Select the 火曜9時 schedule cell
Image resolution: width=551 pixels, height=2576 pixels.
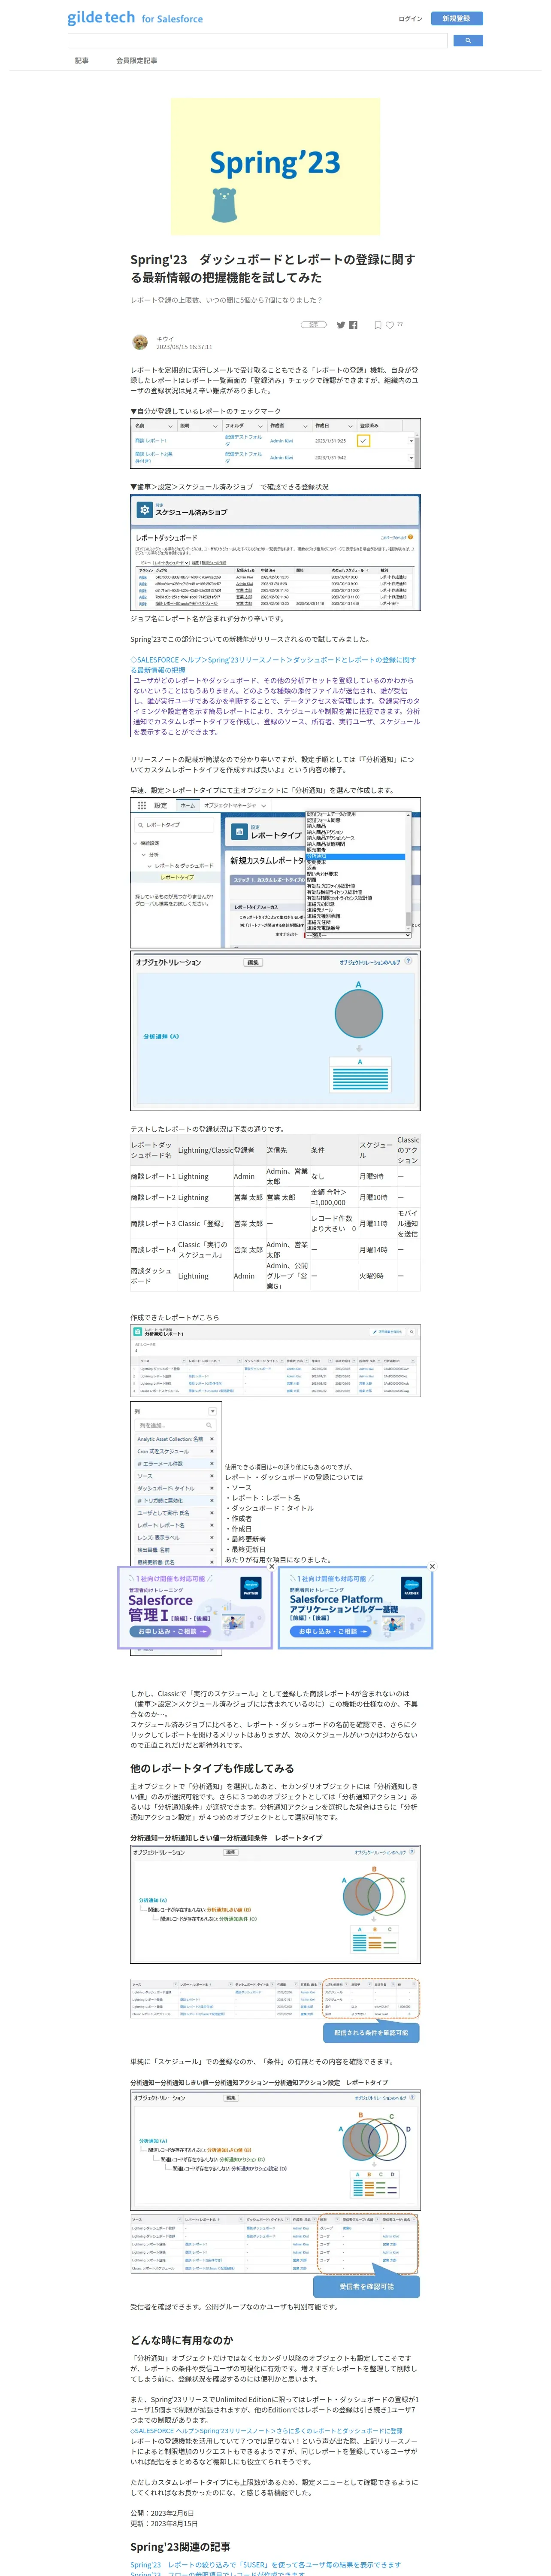pyautogui.click(x=377, y=1276)
